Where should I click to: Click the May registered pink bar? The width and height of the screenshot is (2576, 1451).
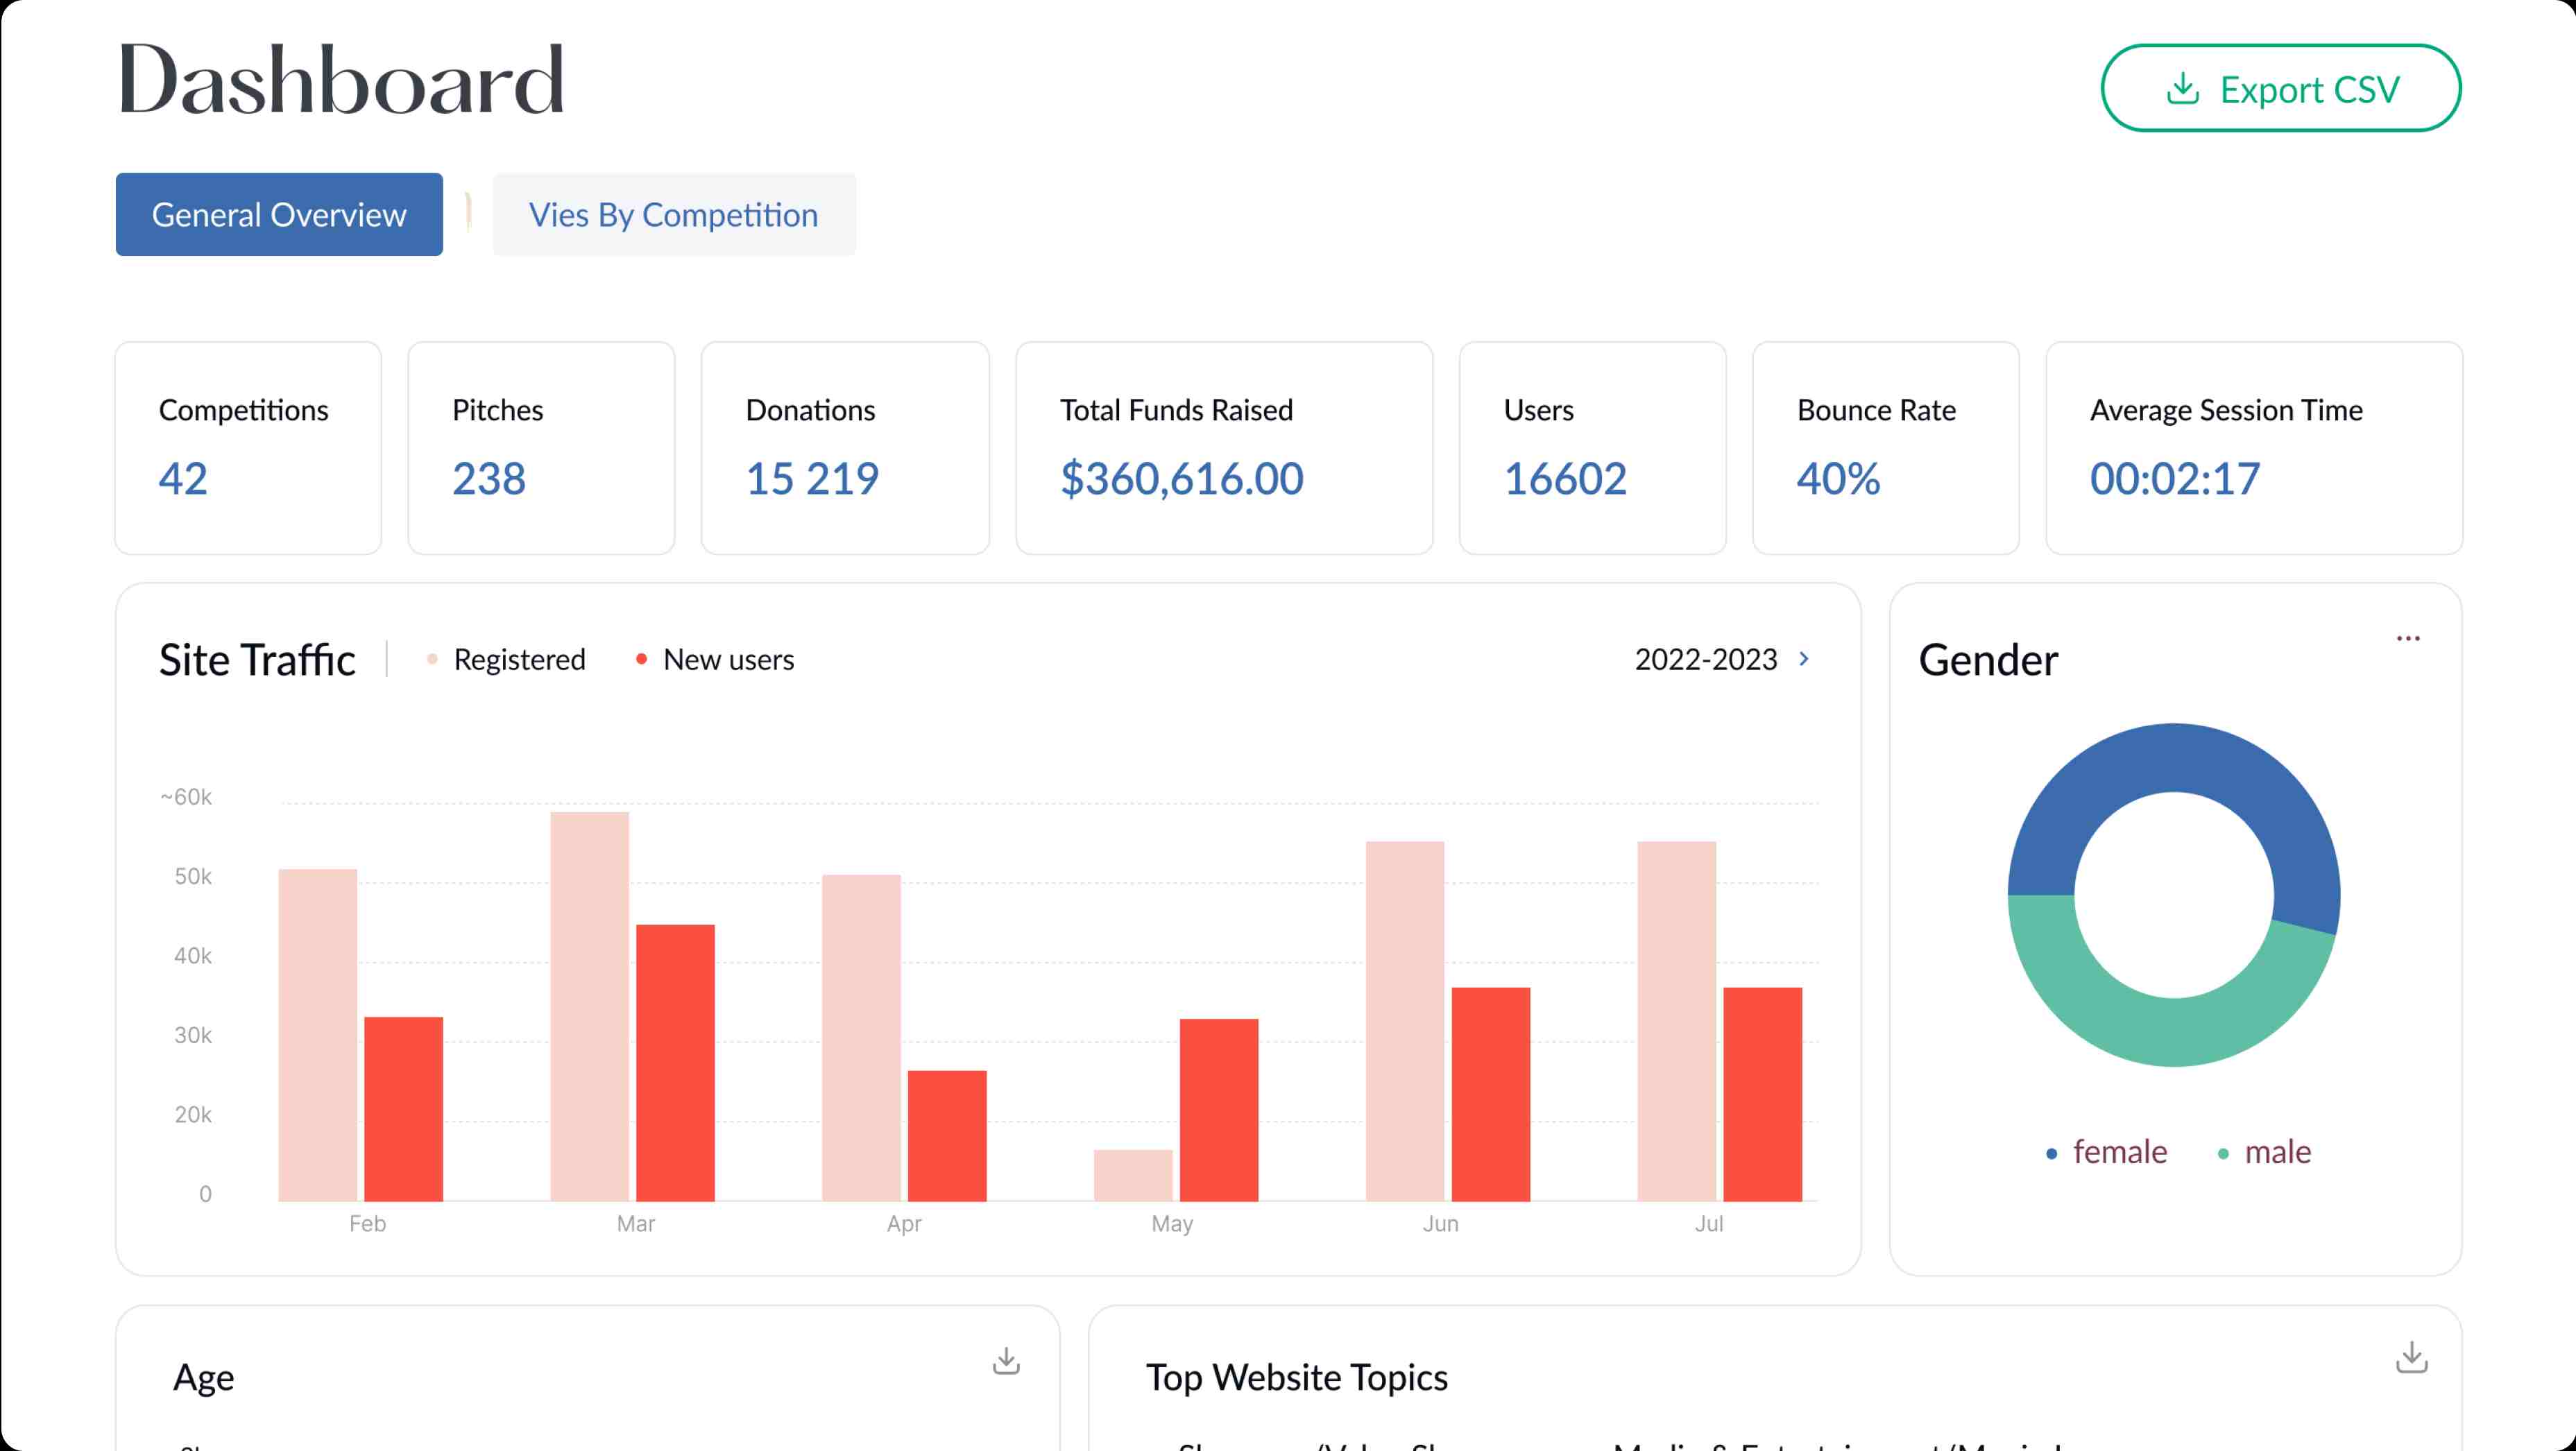click(1133, 1175)
